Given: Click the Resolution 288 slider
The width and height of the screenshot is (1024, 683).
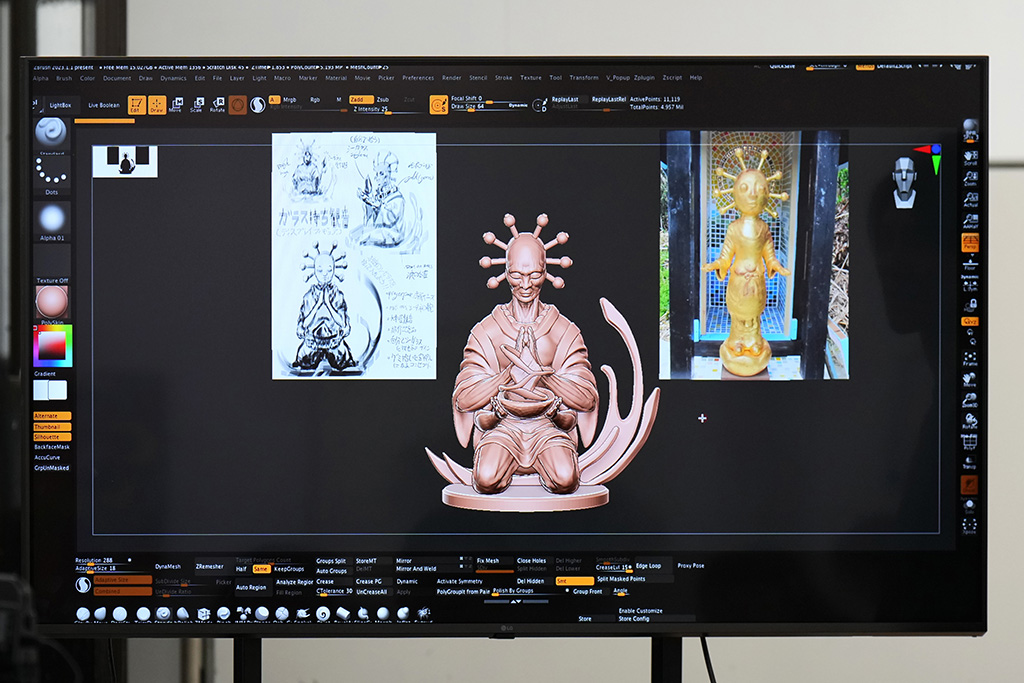Looking at the screenshot, I should (x=102, y=560).
